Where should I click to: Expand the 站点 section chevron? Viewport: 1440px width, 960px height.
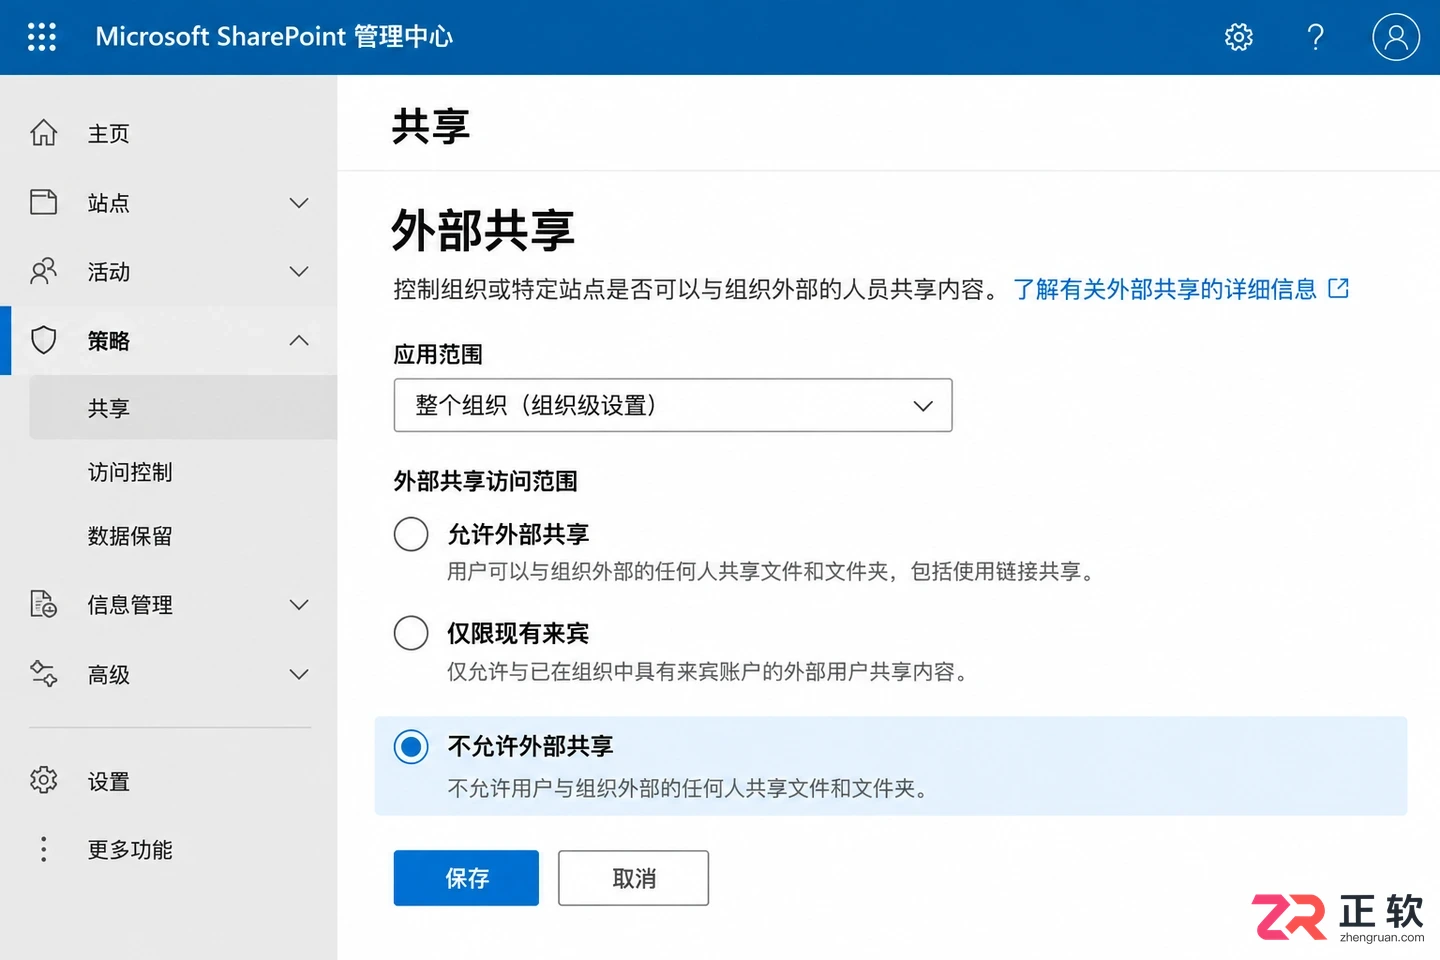299,203
